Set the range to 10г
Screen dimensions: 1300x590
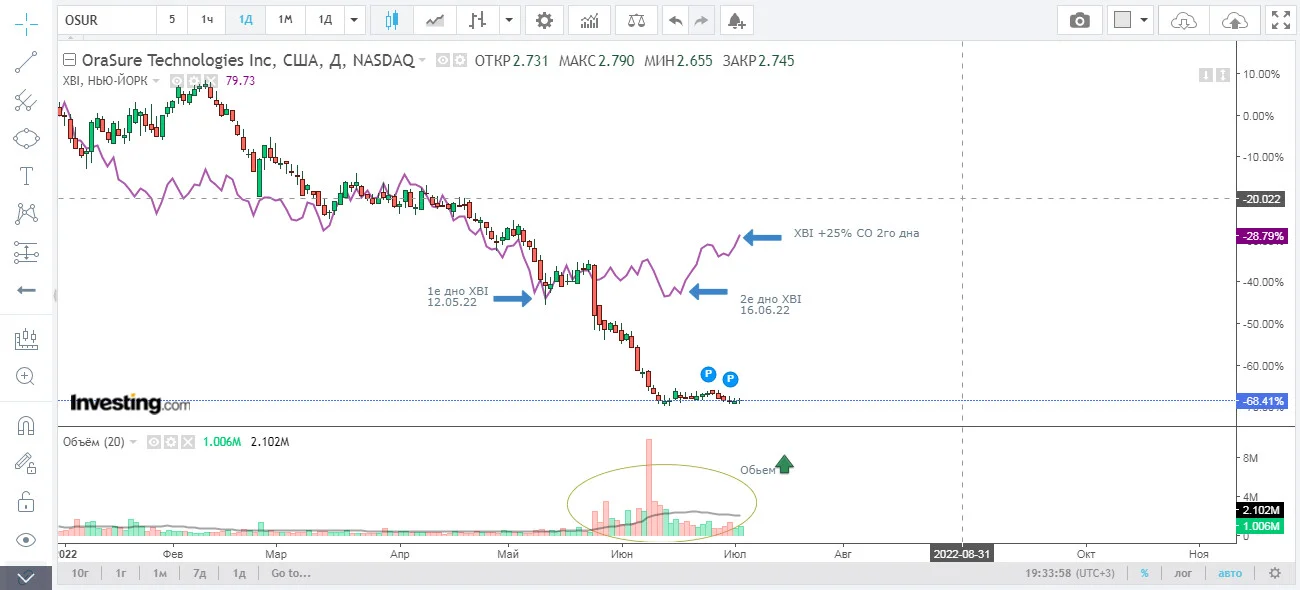pos(81,573)
